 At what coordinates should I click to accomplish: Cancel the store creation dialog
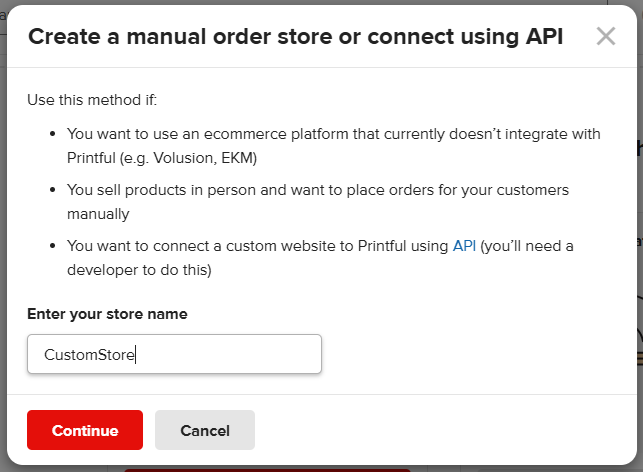tap(205, 430)
